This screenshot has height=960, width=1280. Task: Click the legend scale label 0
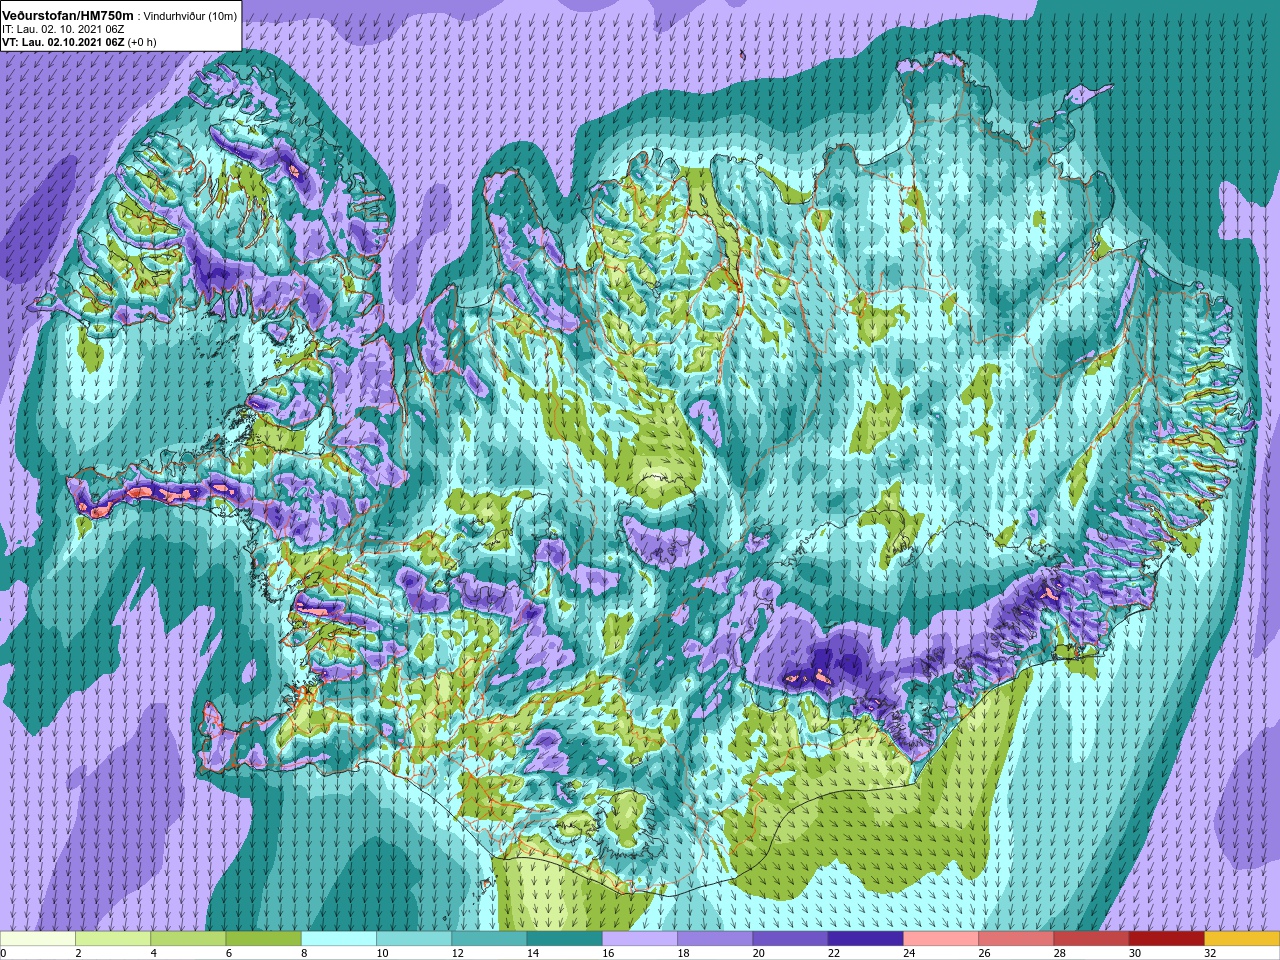4,953
